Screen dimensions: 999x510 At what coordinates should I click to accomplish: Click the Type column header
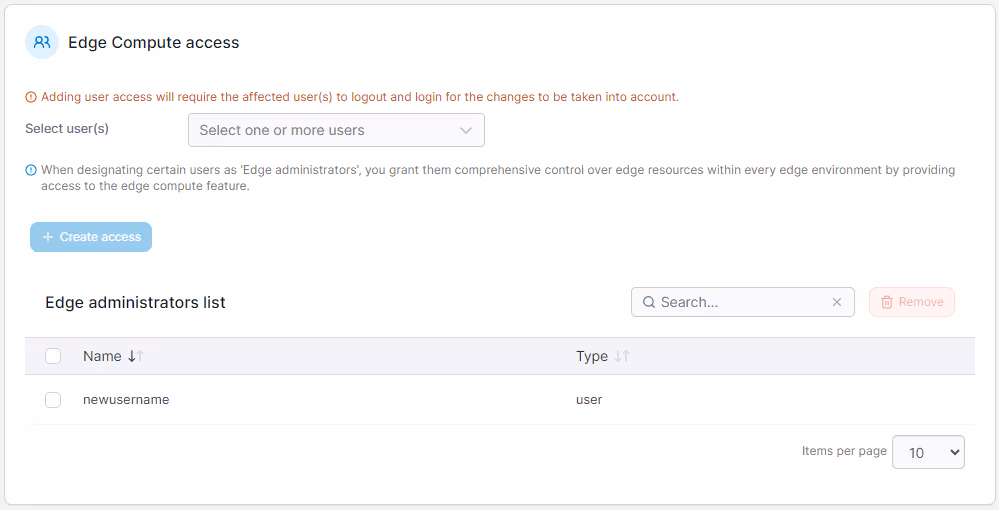tap(592, 356)
